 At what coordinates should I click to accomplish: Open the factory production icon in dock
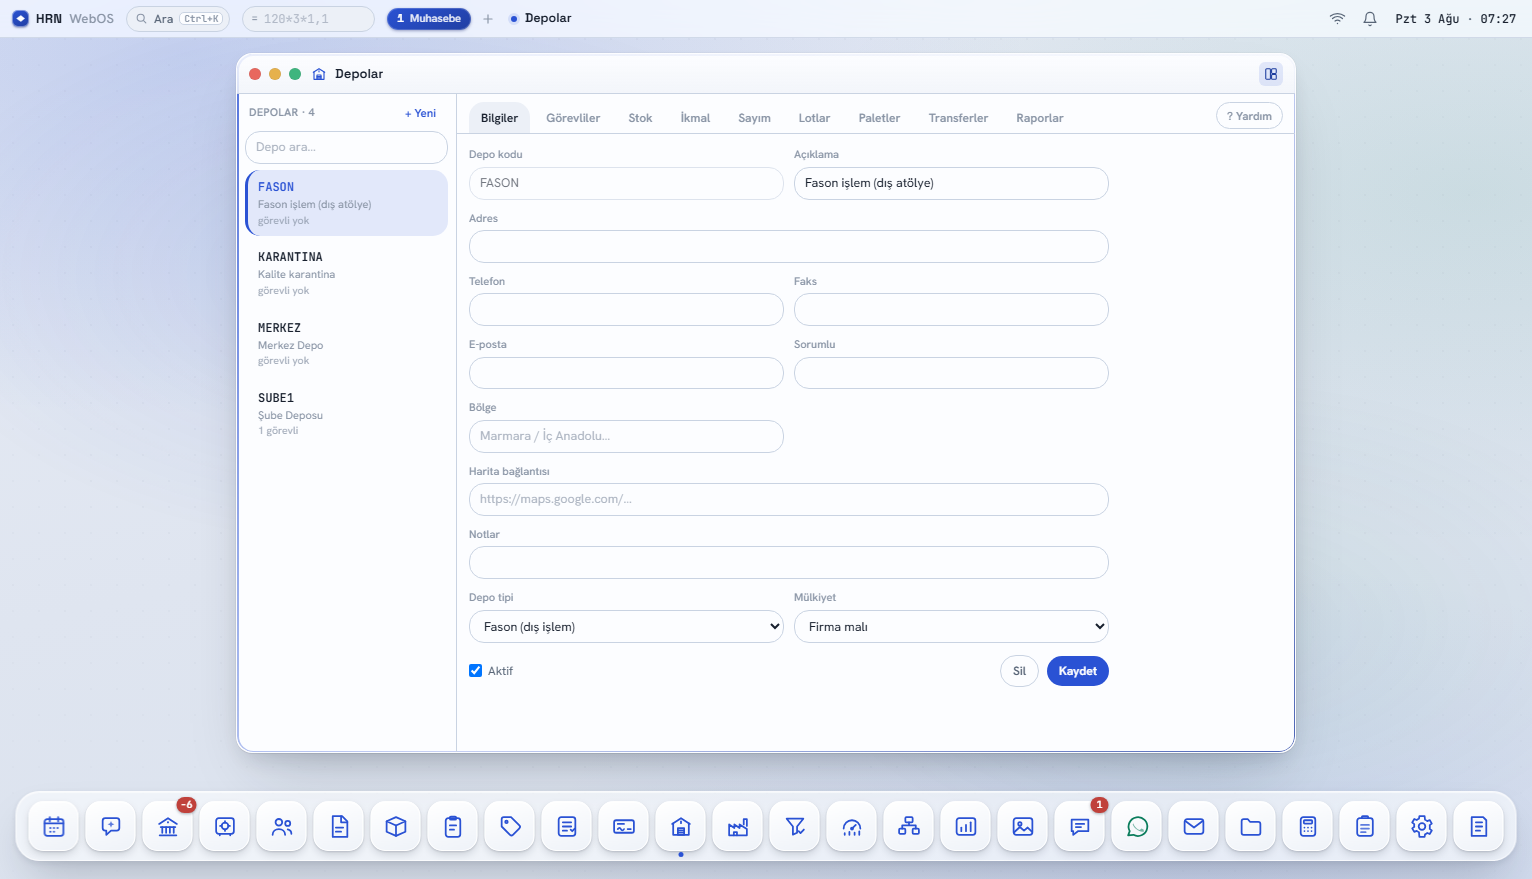coord(738,827)
